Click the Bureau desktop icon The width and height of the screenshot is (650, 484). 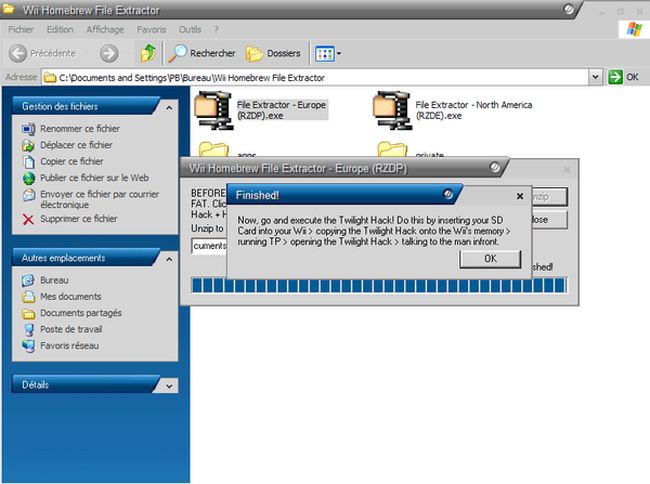28,281
